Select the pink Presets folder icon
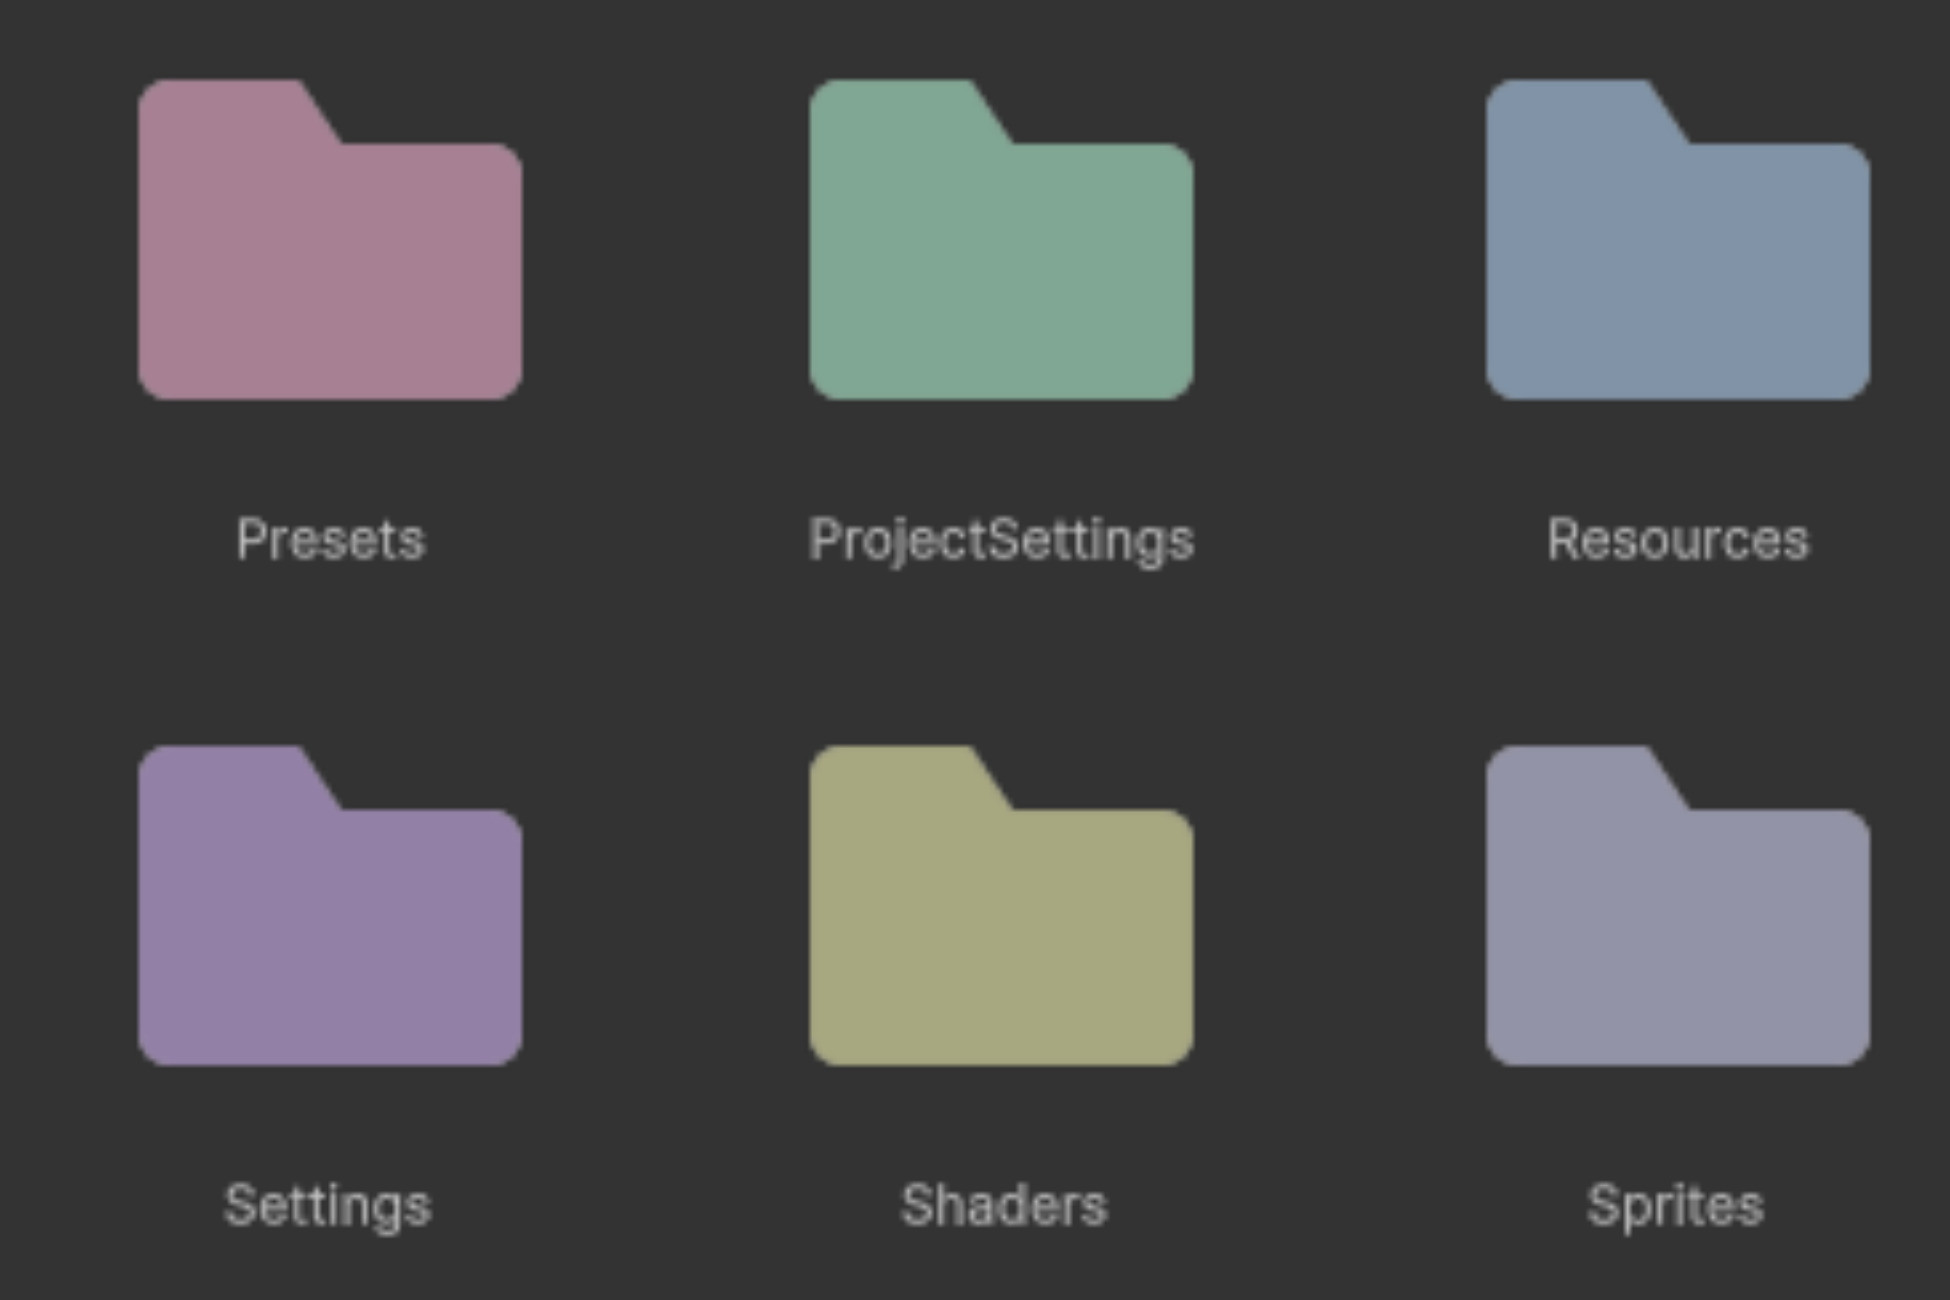This screenshot has height=1300, width=1950. coord(330,240)
